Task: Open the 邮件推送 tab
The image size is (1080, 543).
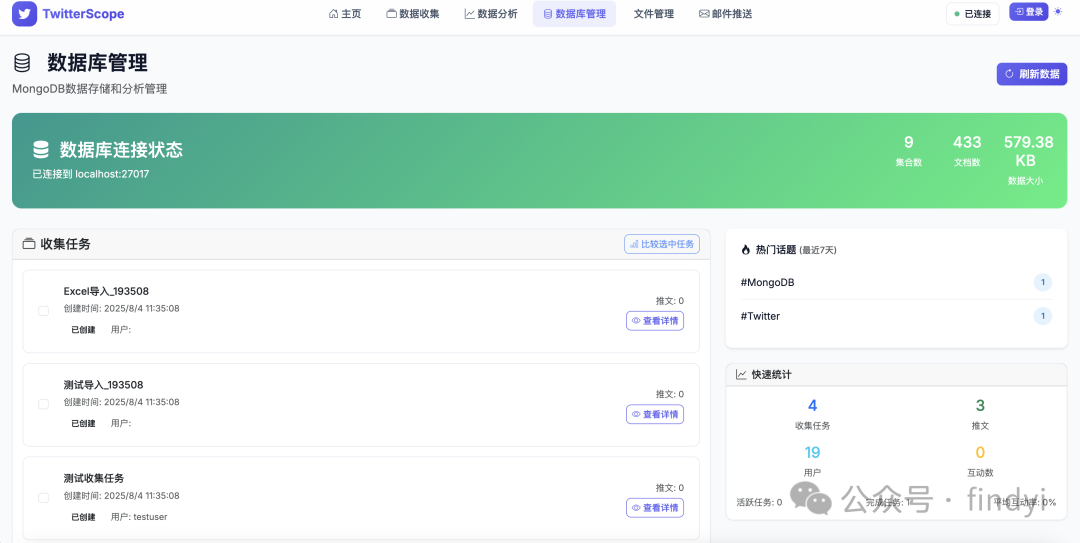Action: [725, 14]
